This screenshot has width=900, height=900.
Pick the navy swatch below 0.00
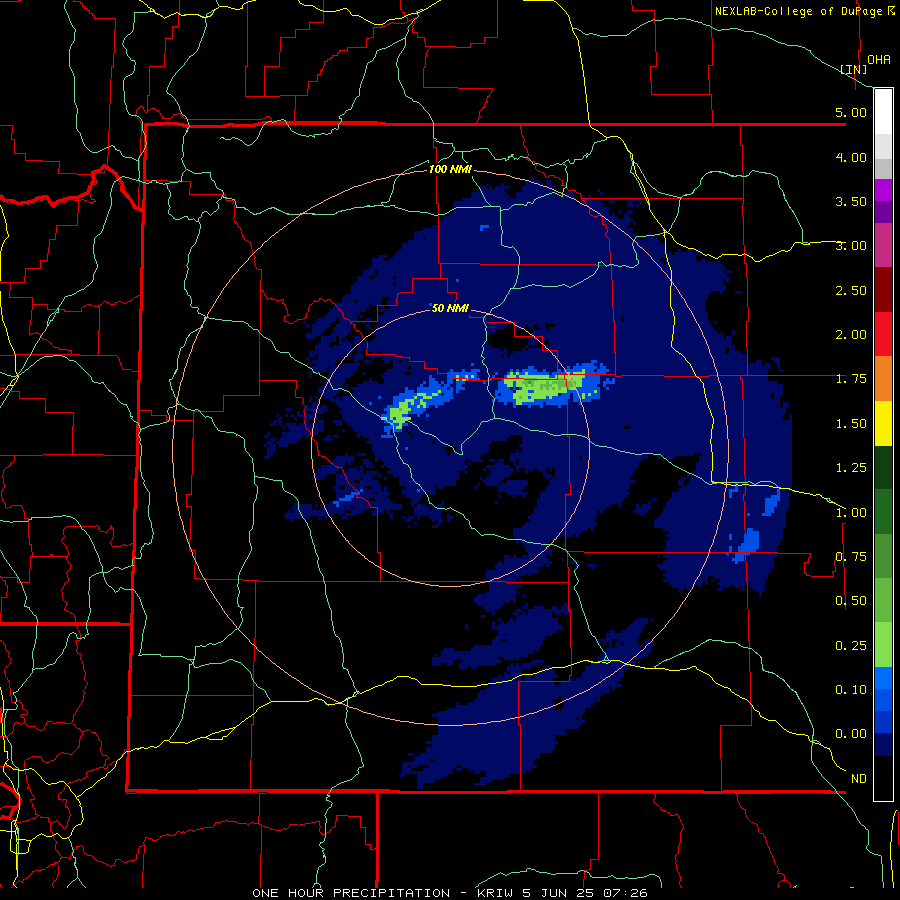point(883,744)
